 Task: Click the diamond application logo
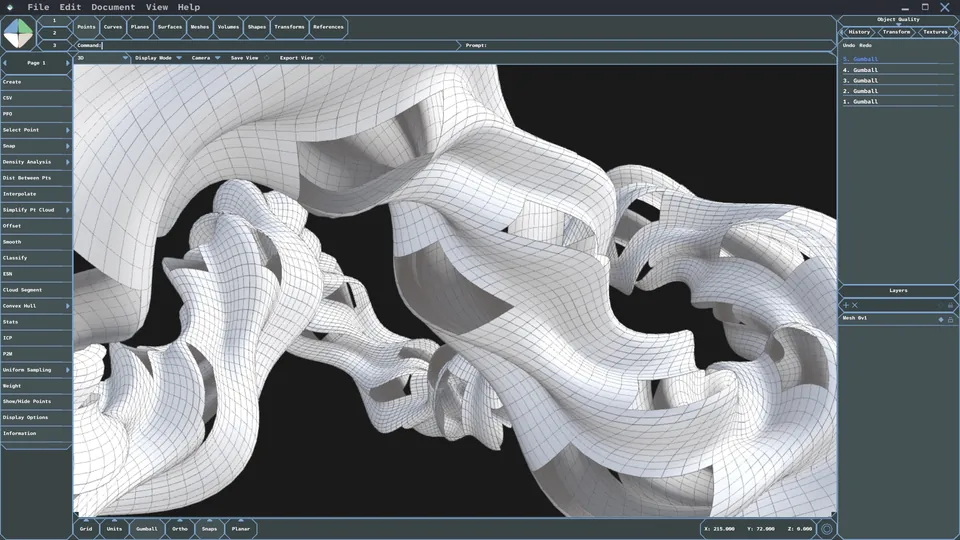tap(18, 33)
